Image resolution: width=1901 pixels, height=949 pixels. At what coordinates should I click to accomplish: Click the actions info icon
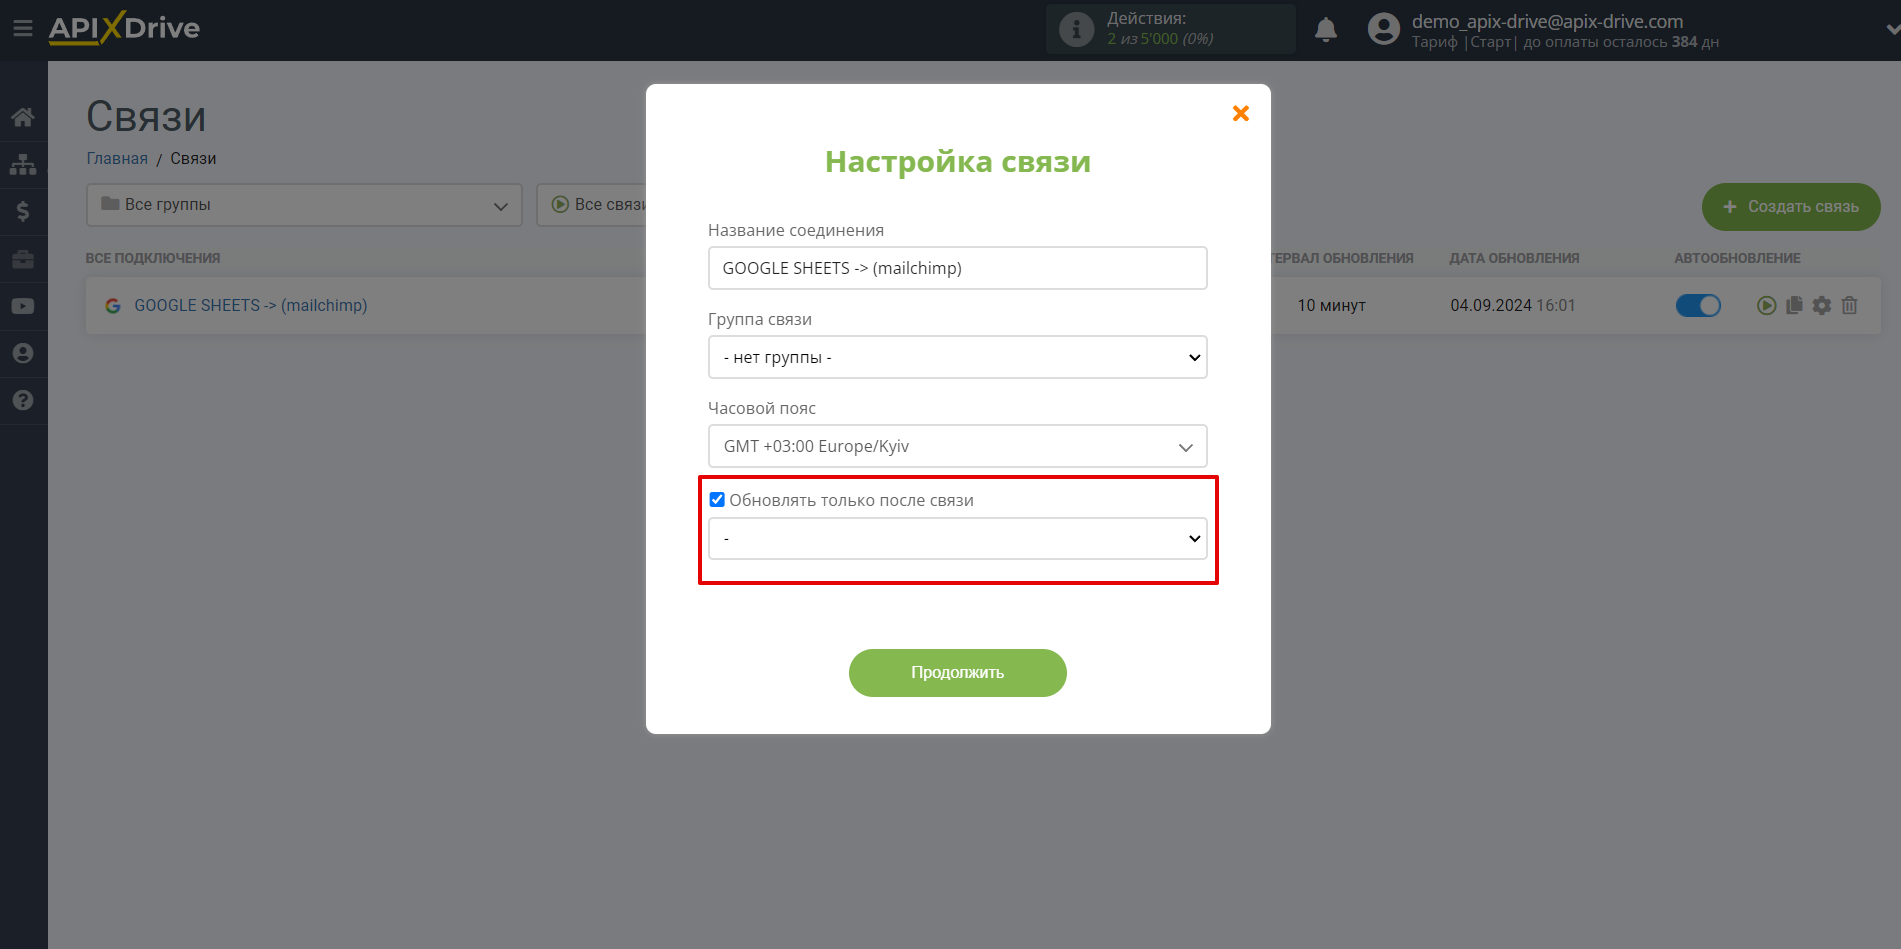click(x=1076, y=29)
